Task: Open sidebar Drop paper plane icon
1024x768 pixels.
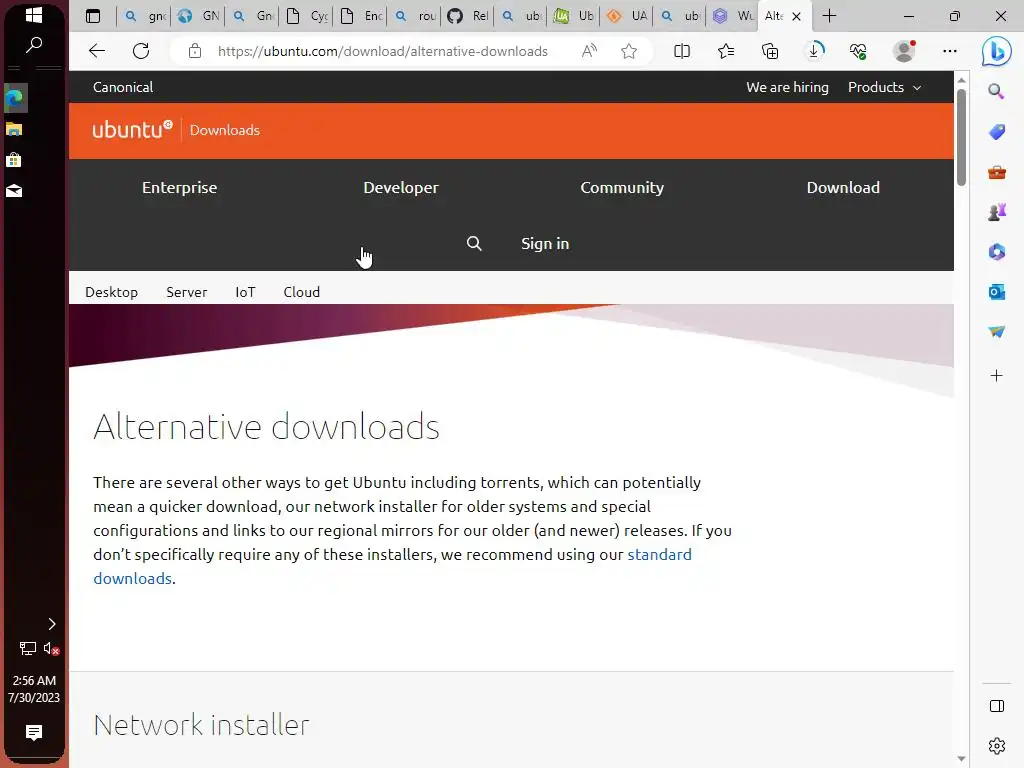Action: (x=997, y=332)
